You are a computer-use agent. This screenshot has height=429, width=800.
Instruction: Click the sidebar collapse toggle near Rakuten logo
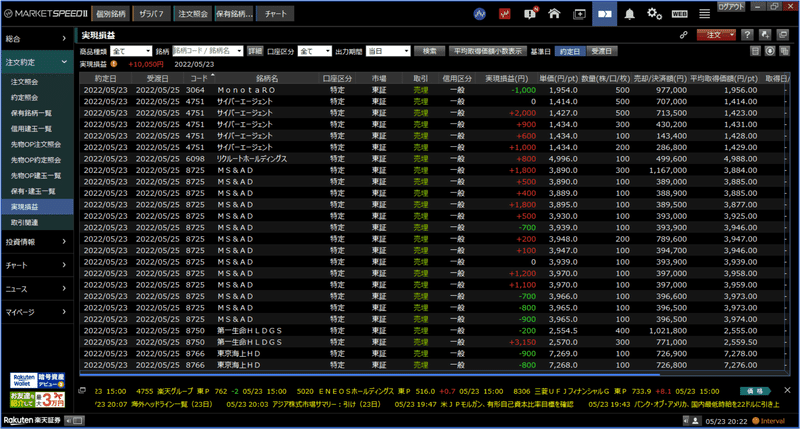(74, 421)
